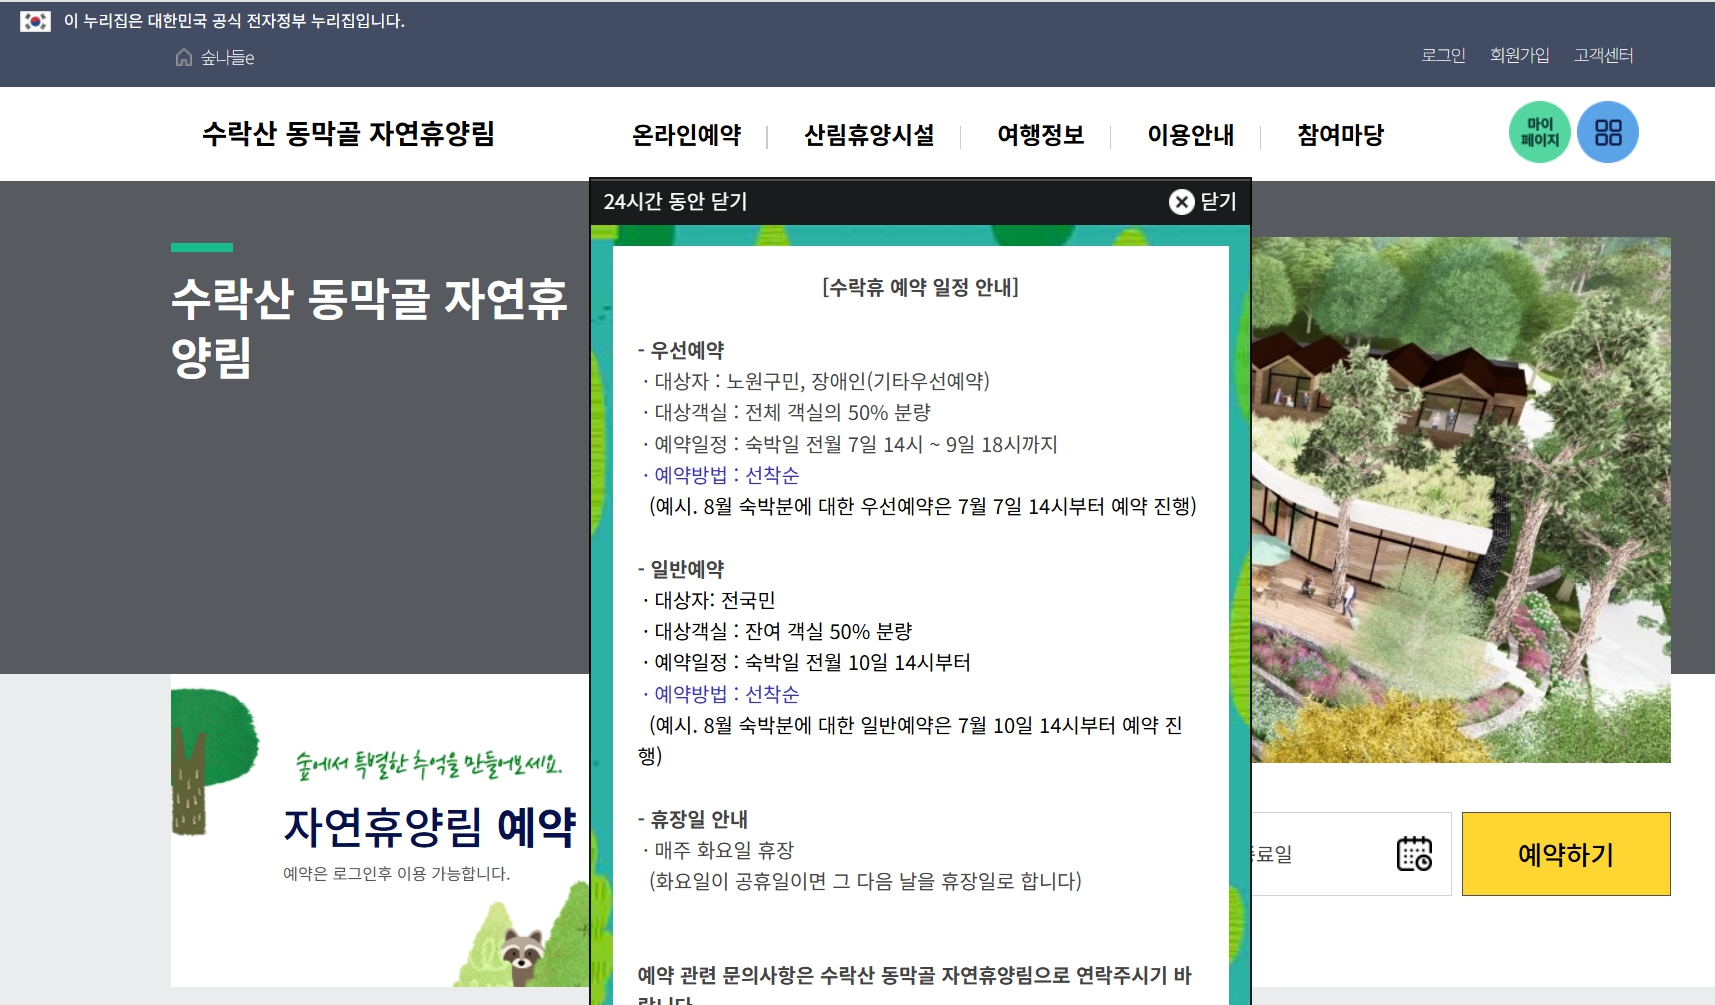
Task: Click the 선착순 link under 일반예약
Action: pyautogui.click(x=774, y=693)
